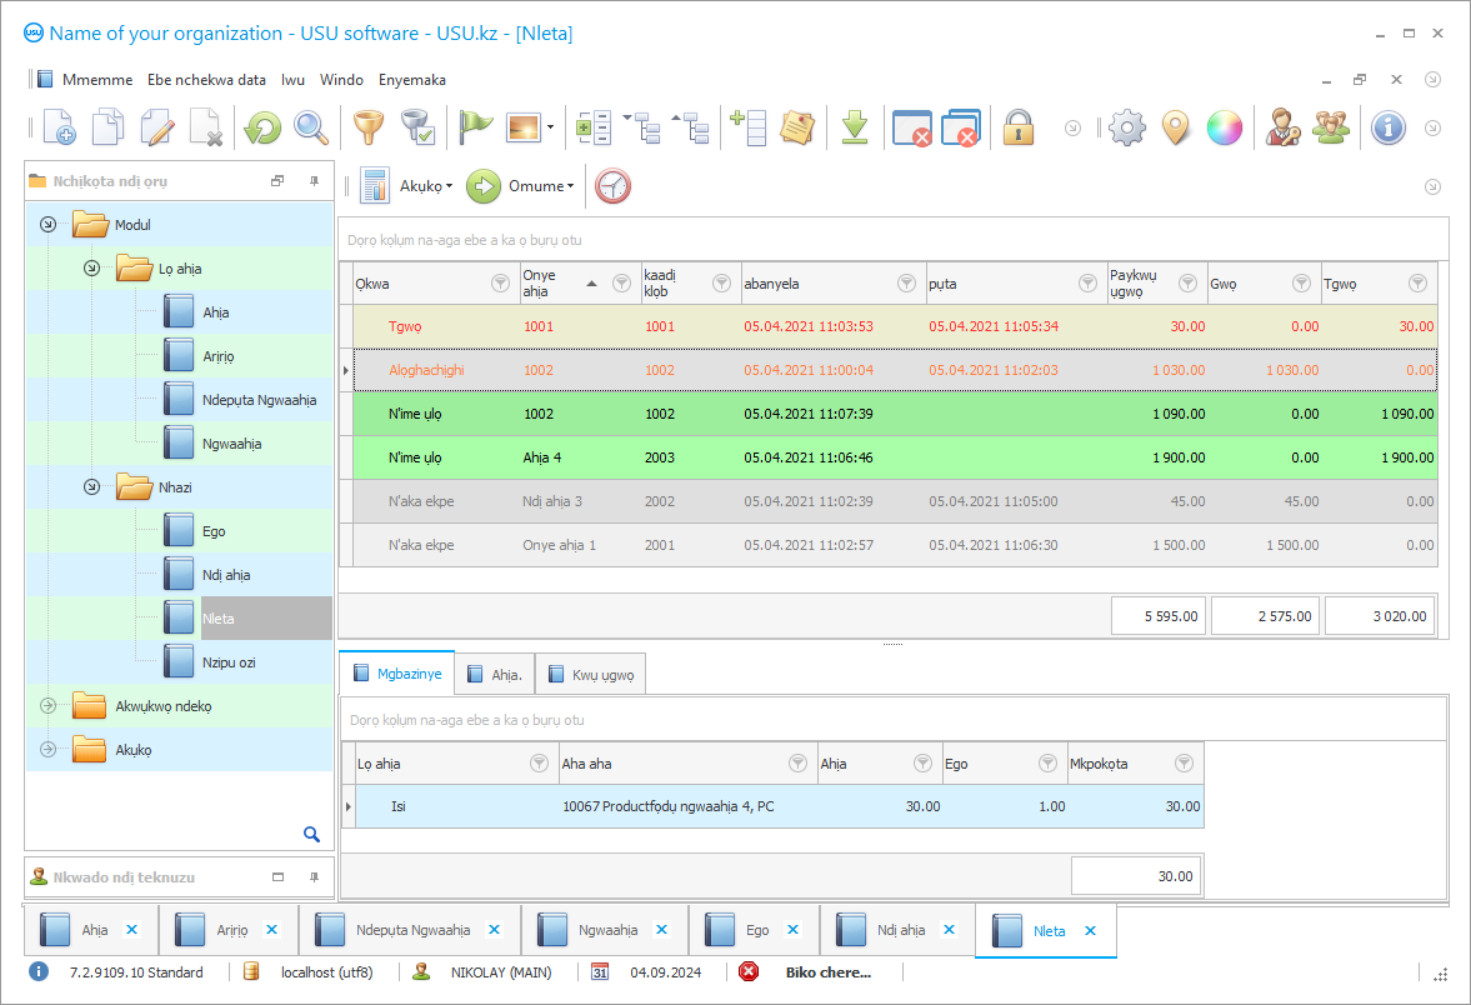Screen dimensions: 1471x1005
Task: Open settings gear icon in toolbar
Action: 1127,128
